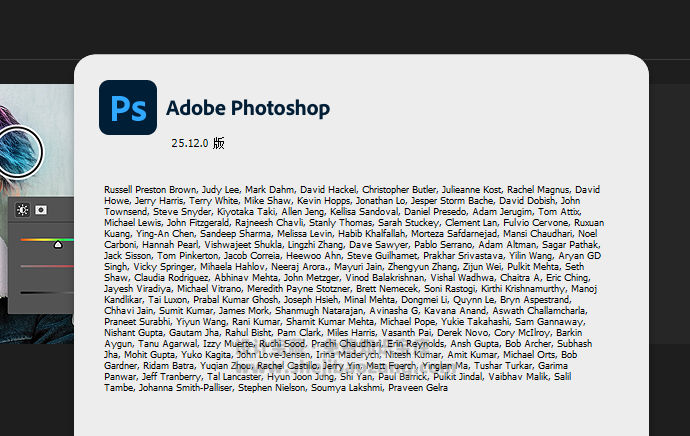Click the Photoshop Ps logo icon
Image resolution: width=690 pixels, height=436 pixels.
tap(128, 107)
